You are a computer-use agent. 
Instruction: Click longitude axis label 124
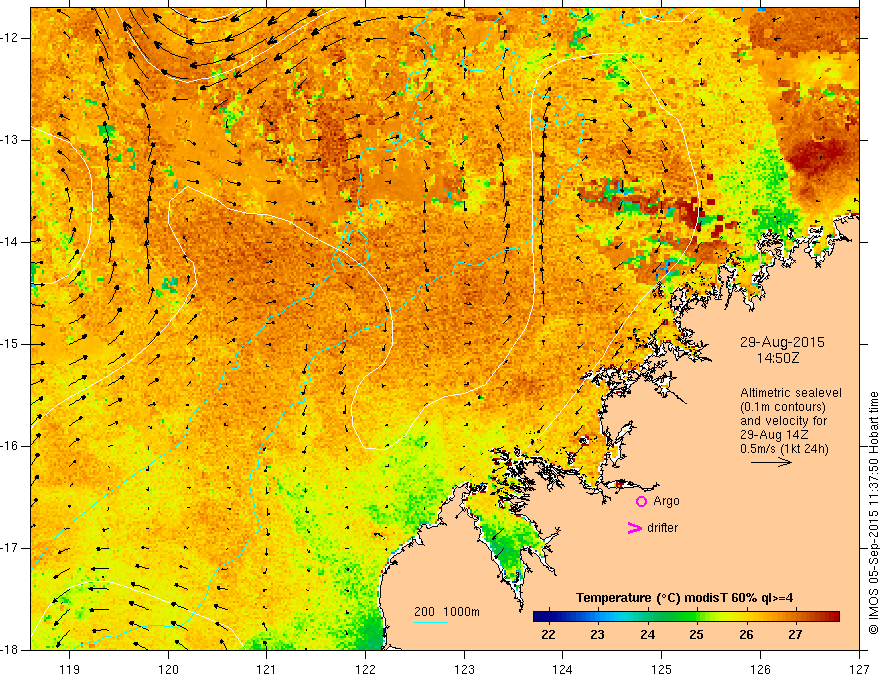click(563, 669)
